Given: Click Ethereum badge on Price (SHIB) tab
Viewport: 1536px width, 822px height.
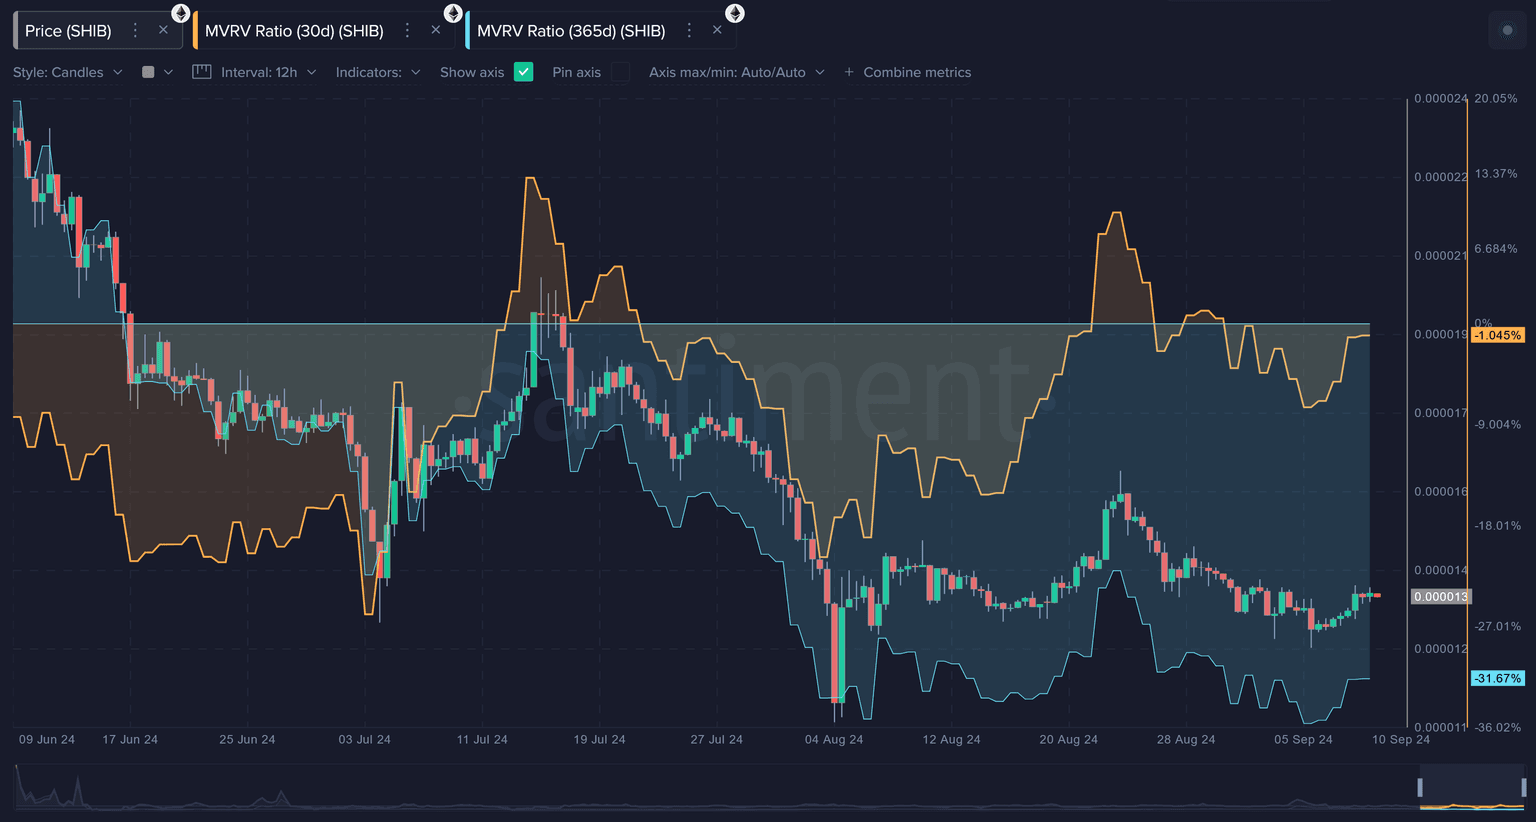Looking at the screenshot, I should tap(180, 13).
